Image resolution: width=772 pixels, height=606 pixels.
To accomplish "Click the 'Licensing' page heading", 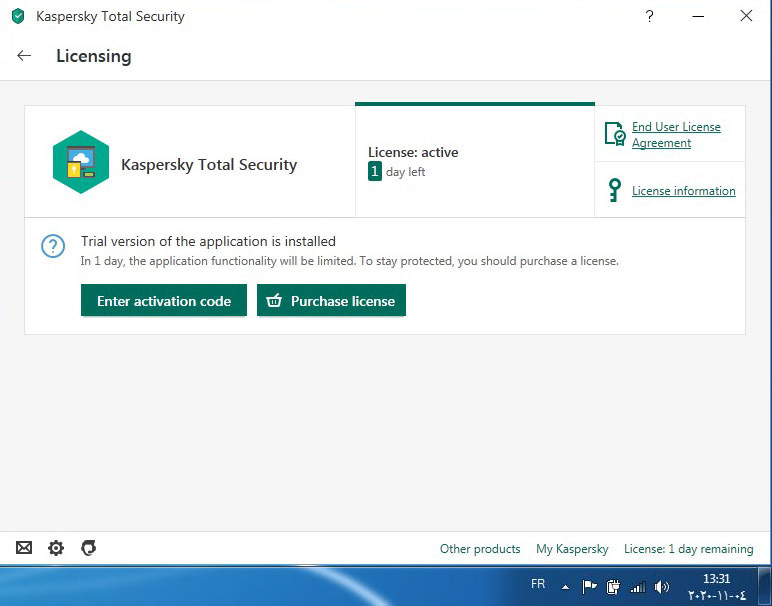I will coord(94,56).
